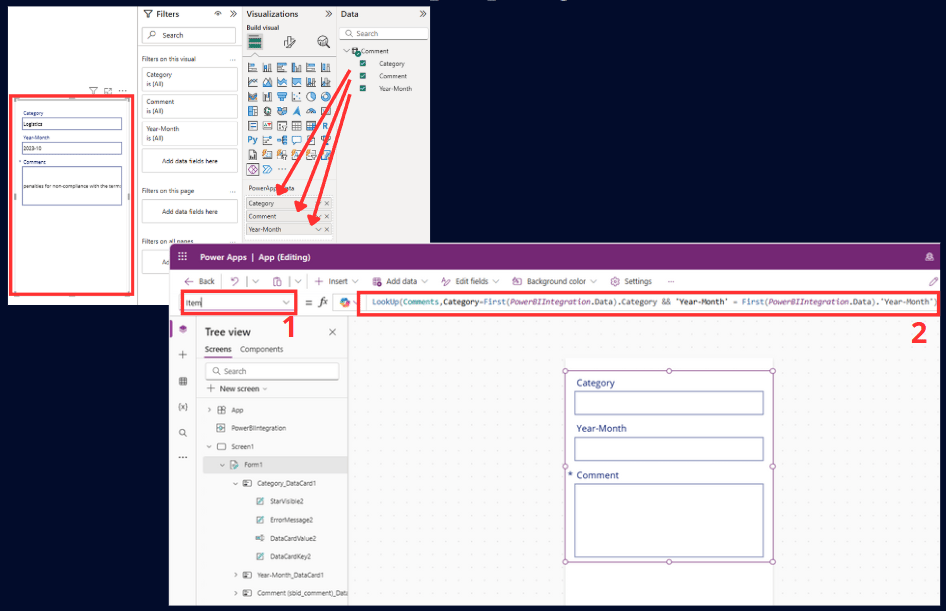Switch to the Components tab

(x=261, y=349)
